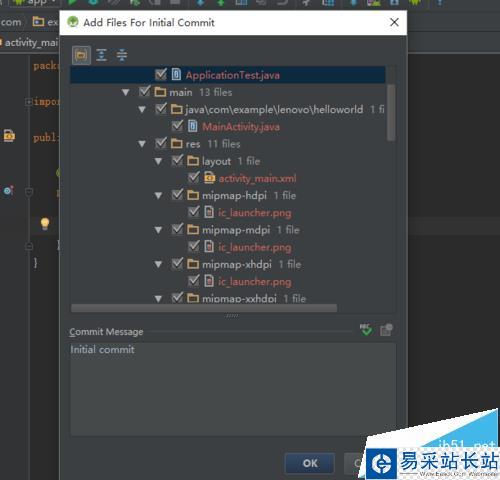Select the activity_main.xml row text
The width and height of the screenshot is (500, 480).
257,178
